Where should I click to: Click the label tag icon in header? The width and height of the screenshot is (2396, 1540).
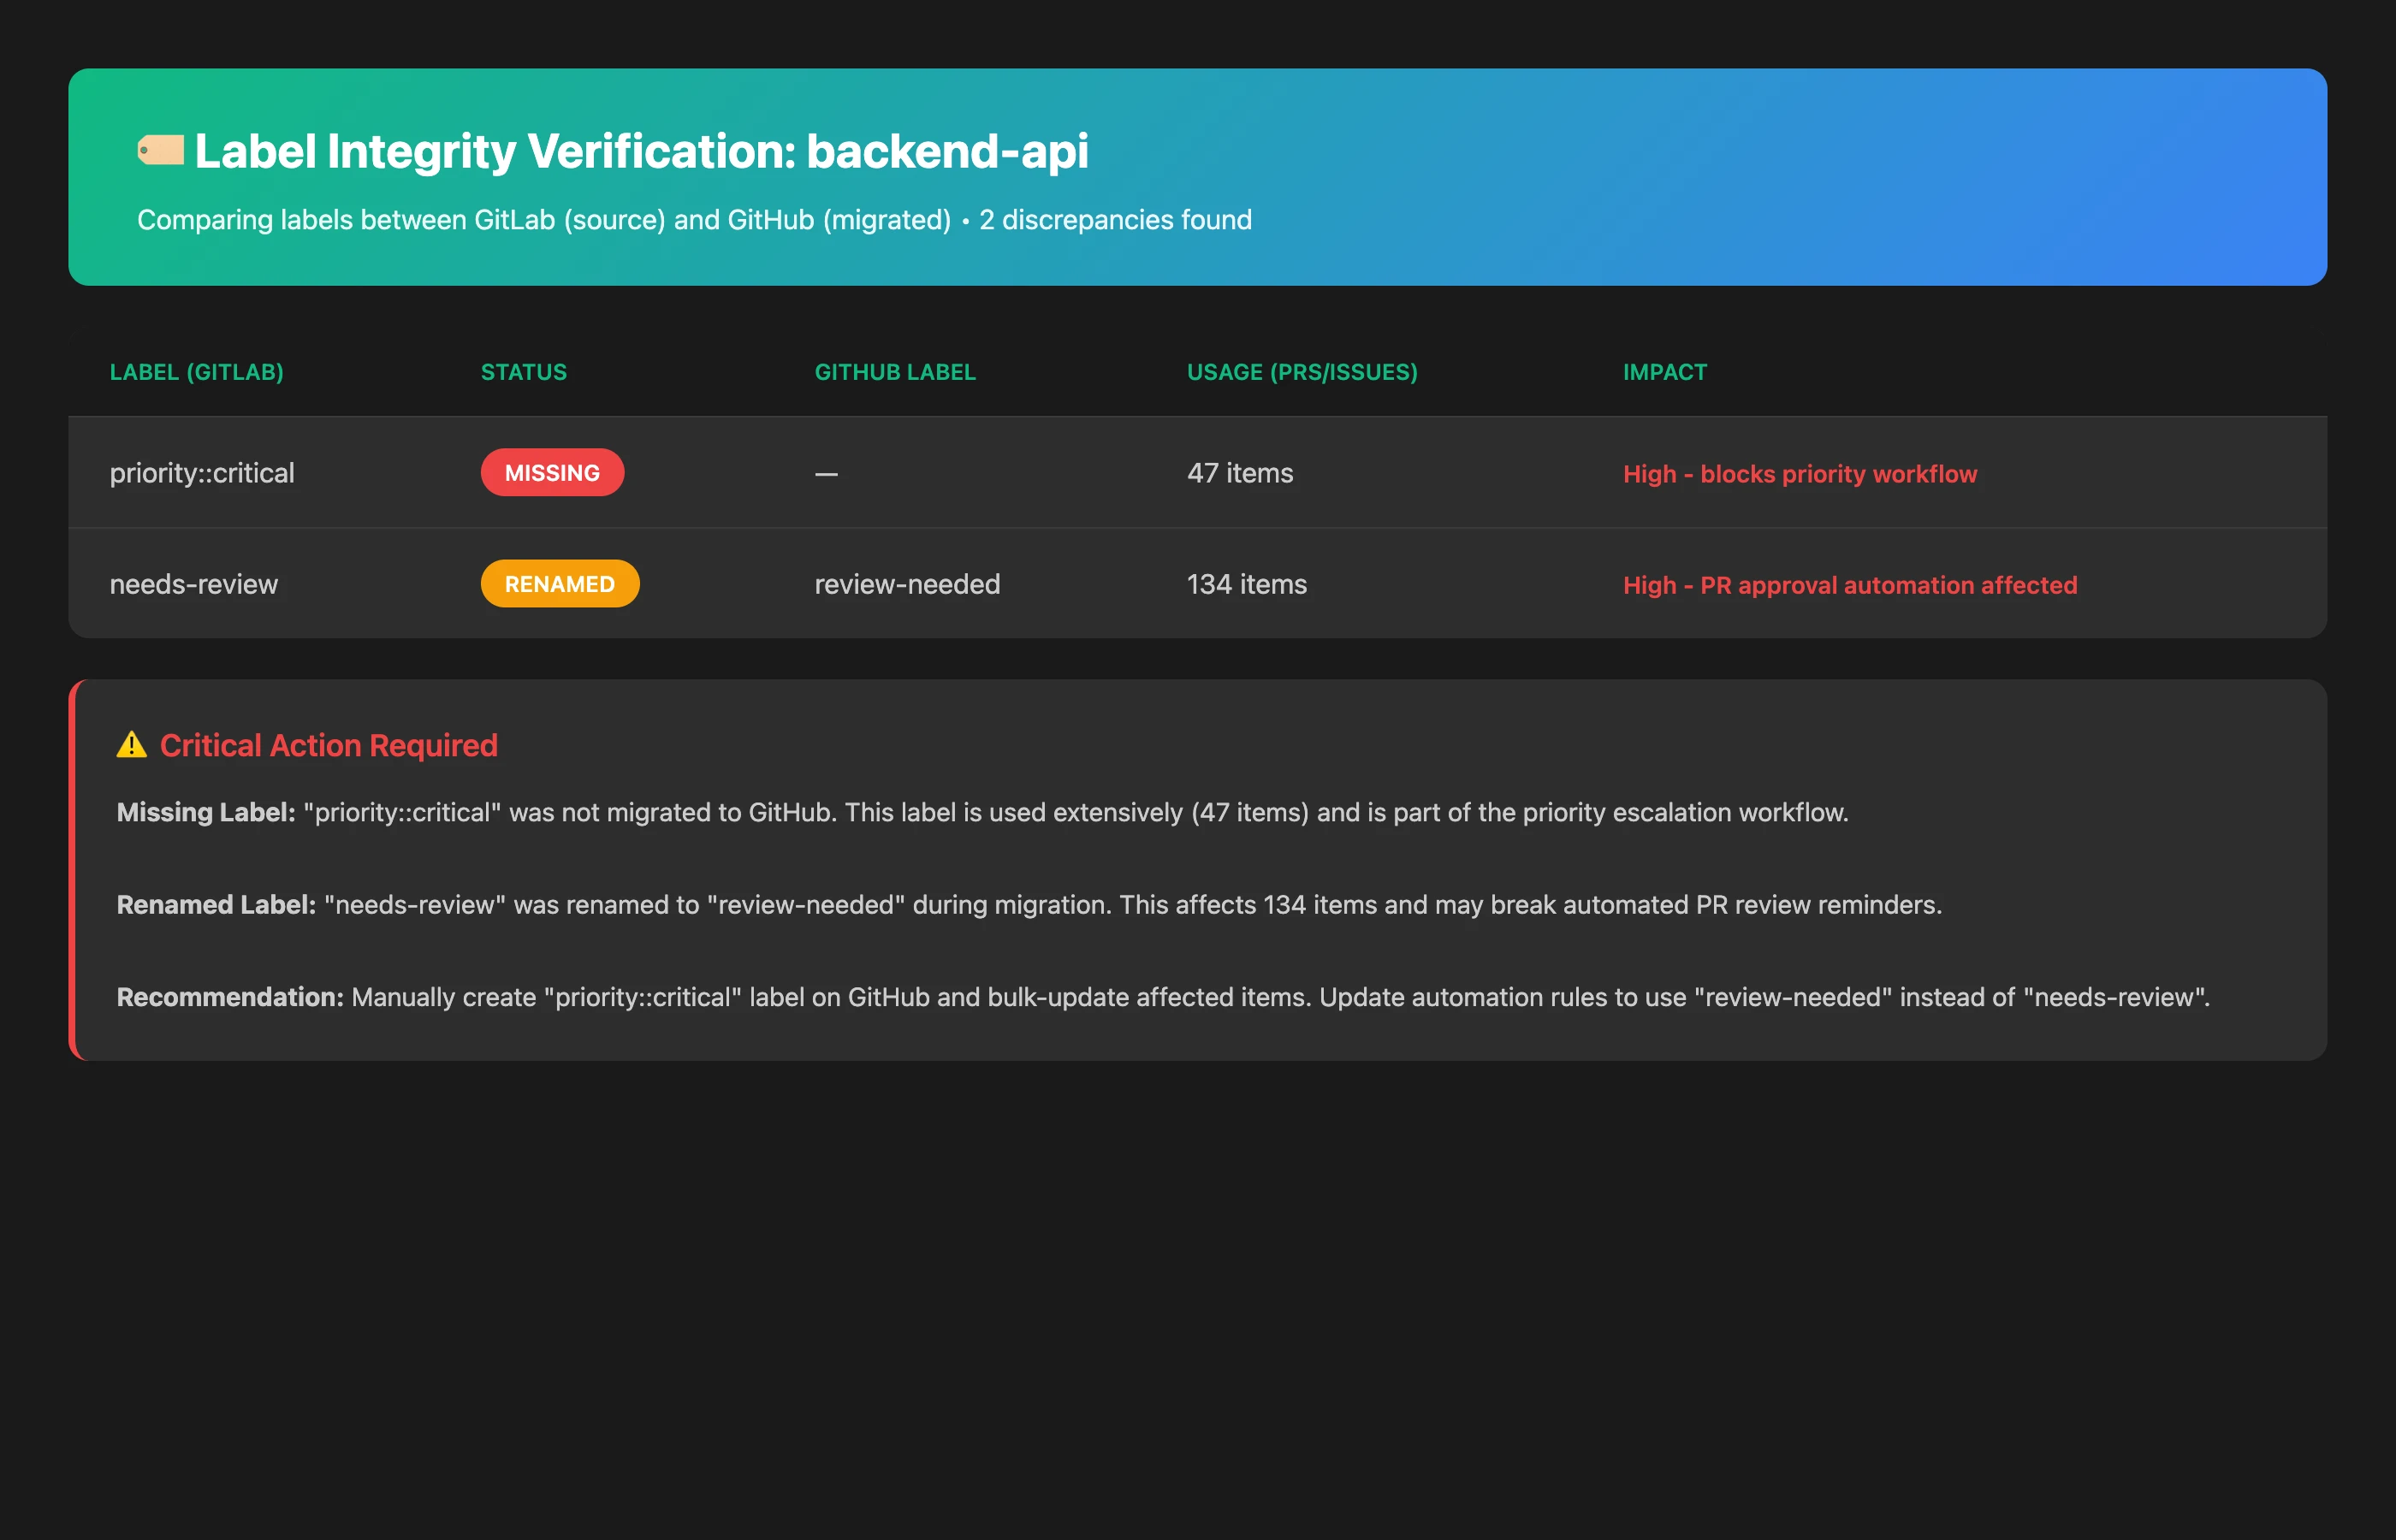tap(161, 151)
